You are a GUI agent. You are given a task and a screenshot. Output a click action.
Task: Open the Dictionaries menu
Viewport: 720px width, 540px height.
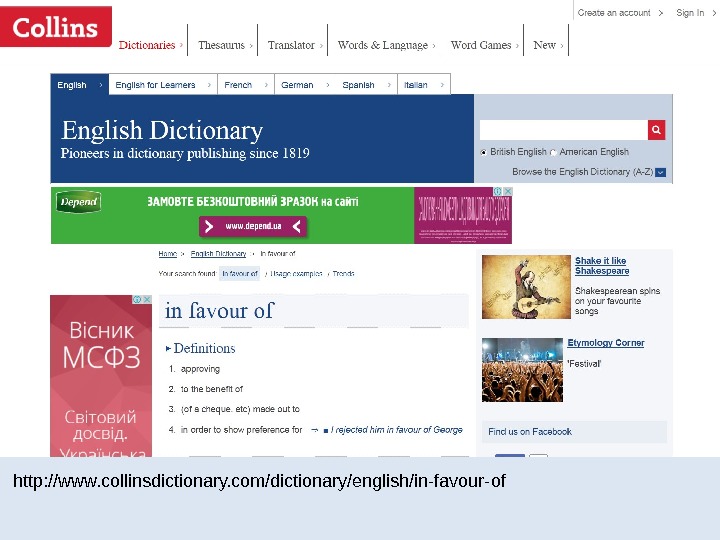pos(147,45)
